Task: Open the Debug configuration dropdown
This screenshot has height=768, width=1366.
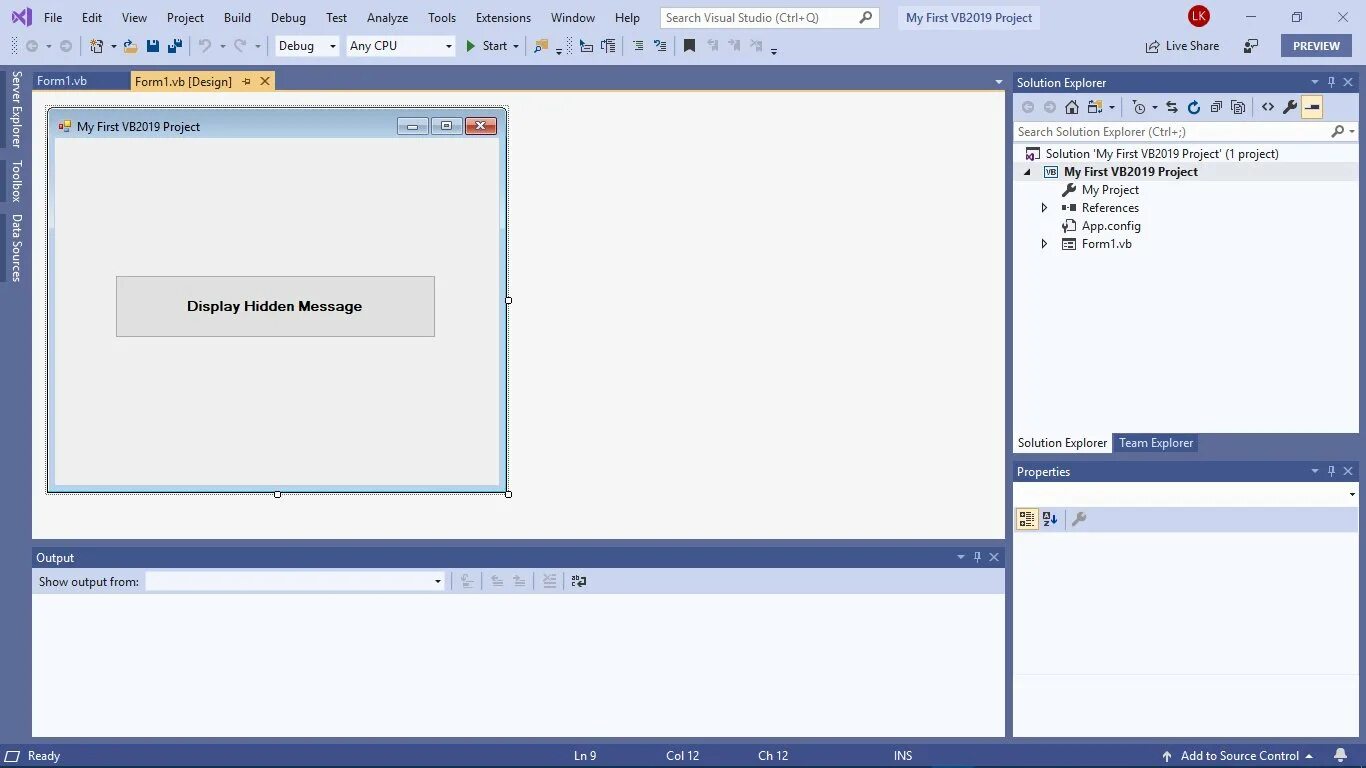Action: [333, 46]
